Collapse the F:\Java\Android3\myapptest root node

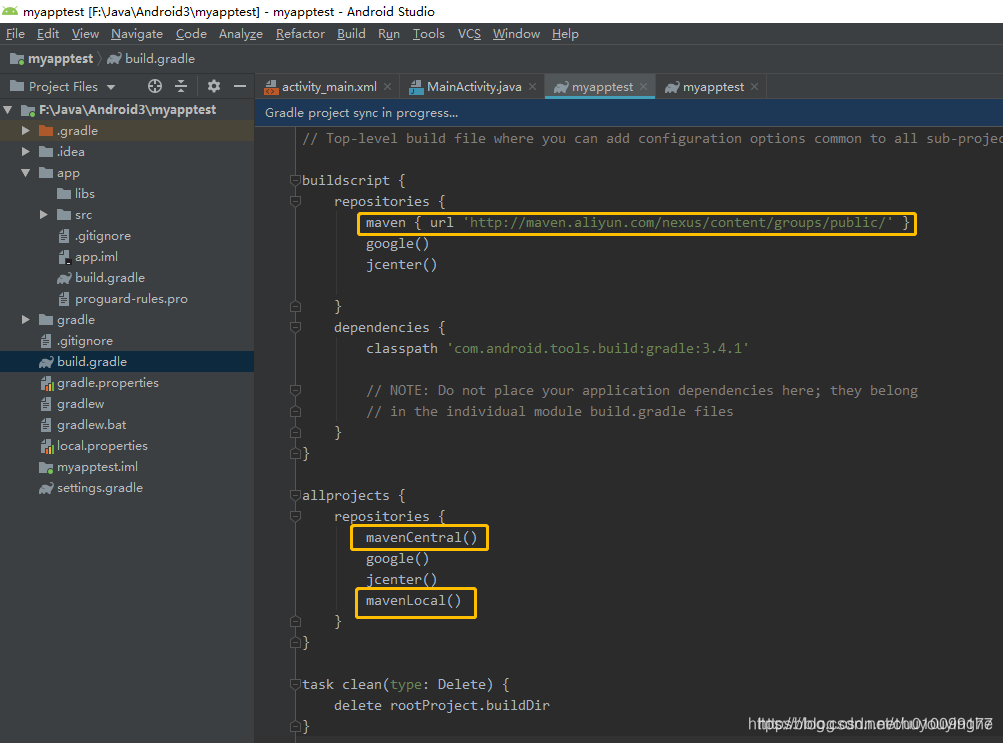(8, 110)
